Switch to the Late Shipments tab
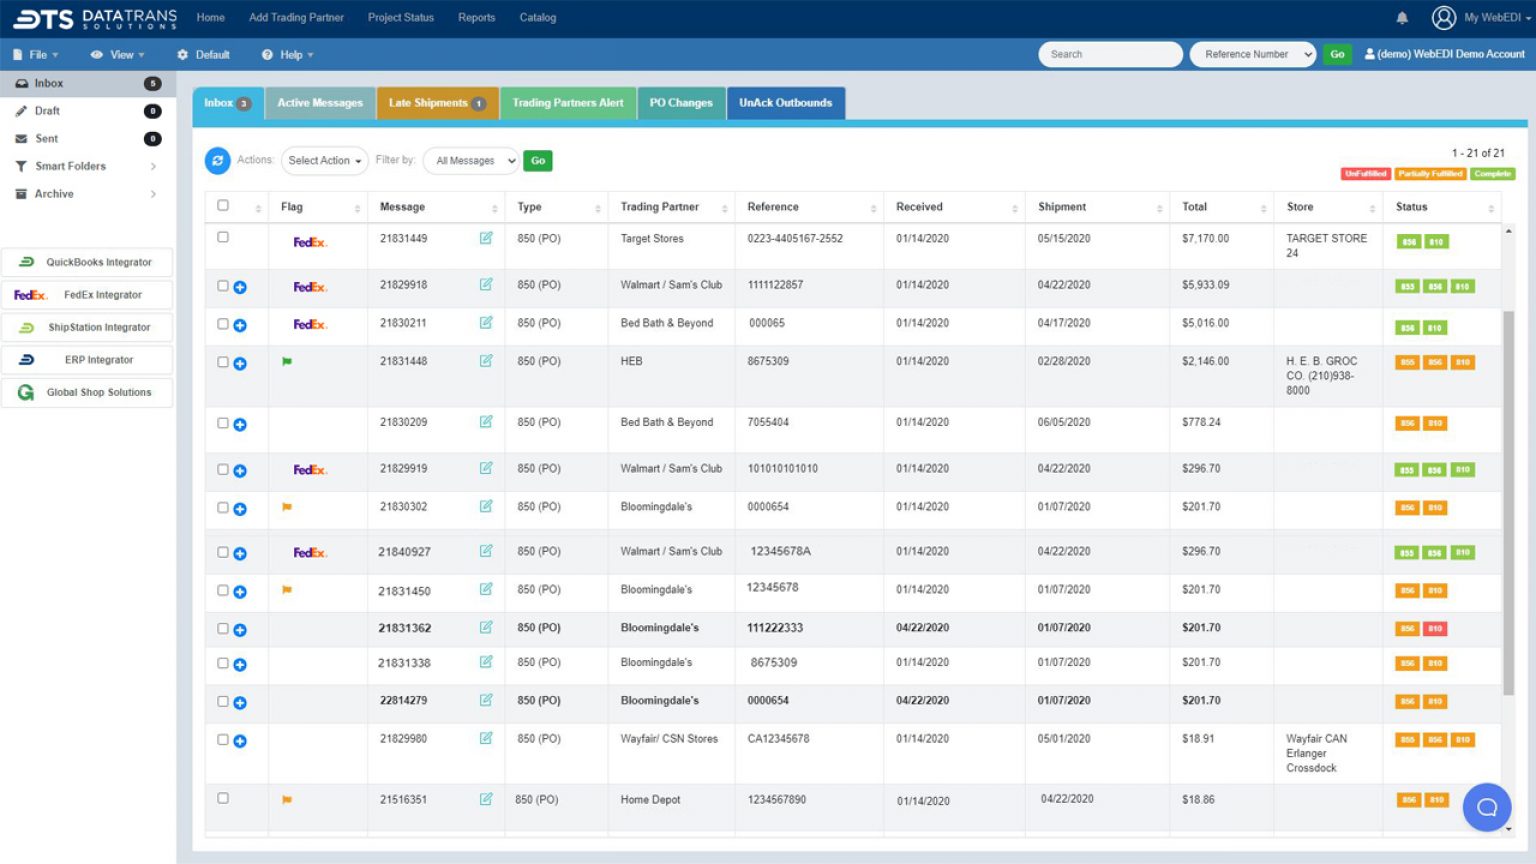This screenshot has height=864, width=1536. pyautogui.click(x=437, y=102)
